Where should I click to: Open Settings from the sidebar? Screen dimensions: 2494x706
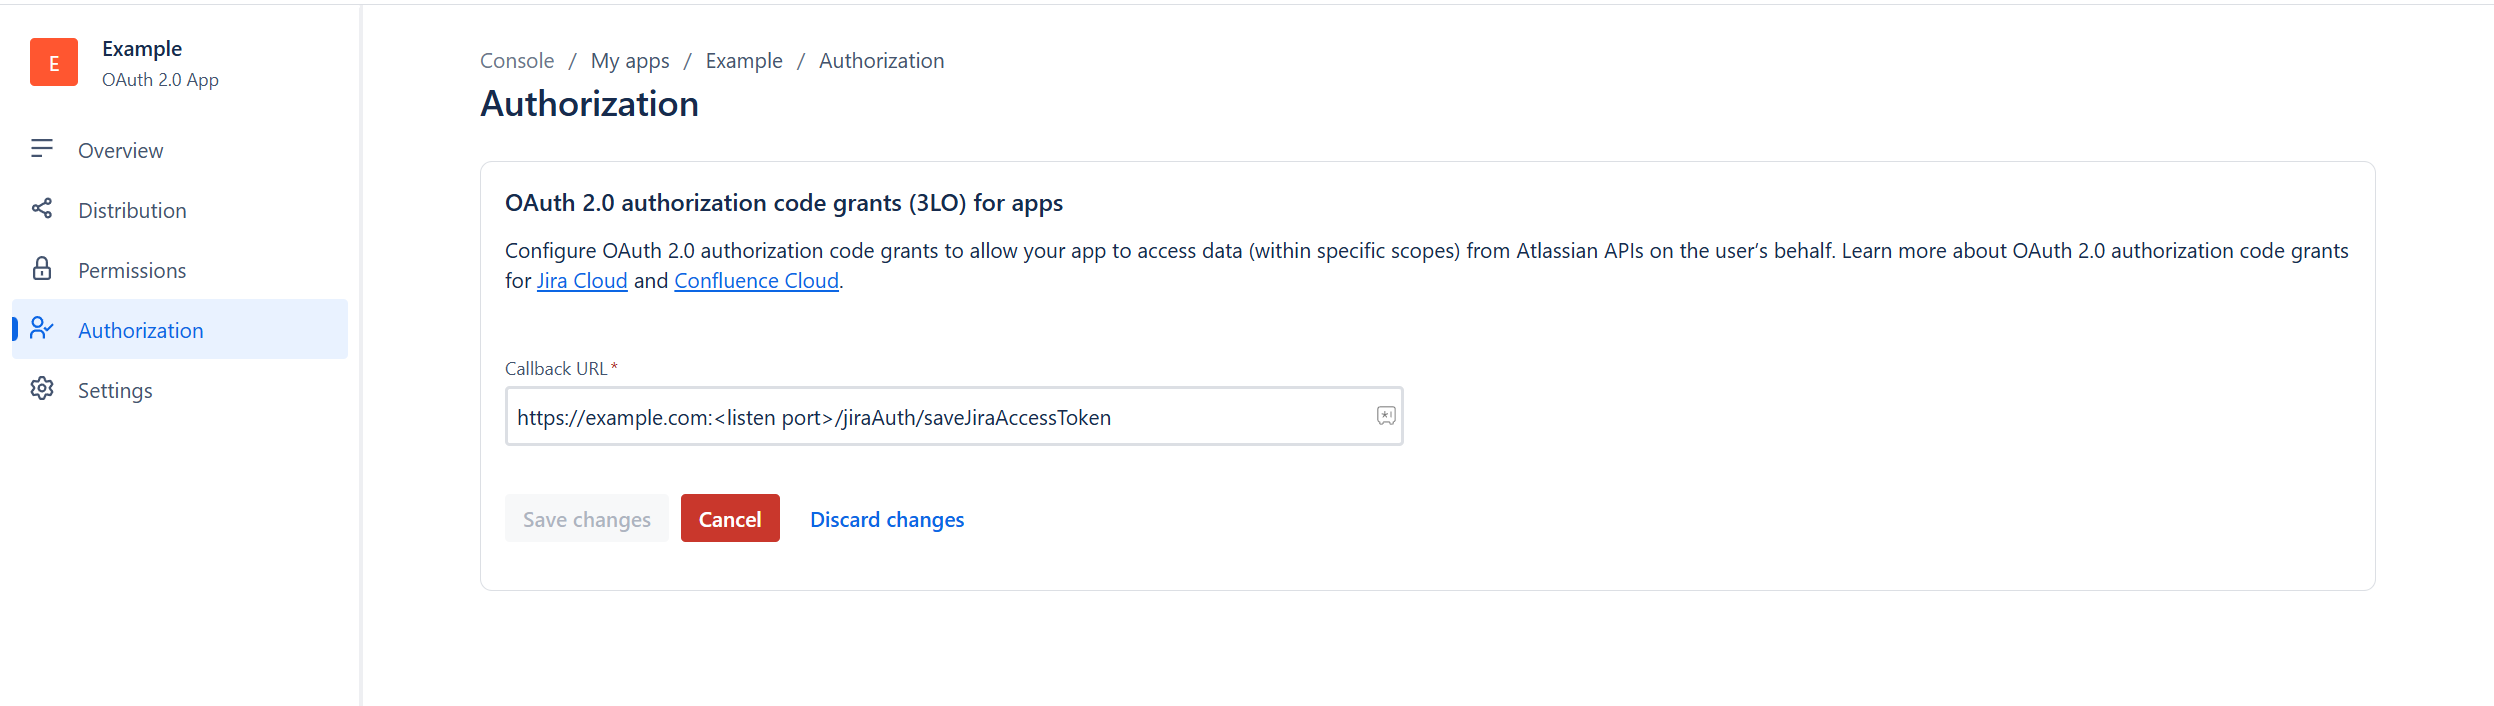pos(115,391)
